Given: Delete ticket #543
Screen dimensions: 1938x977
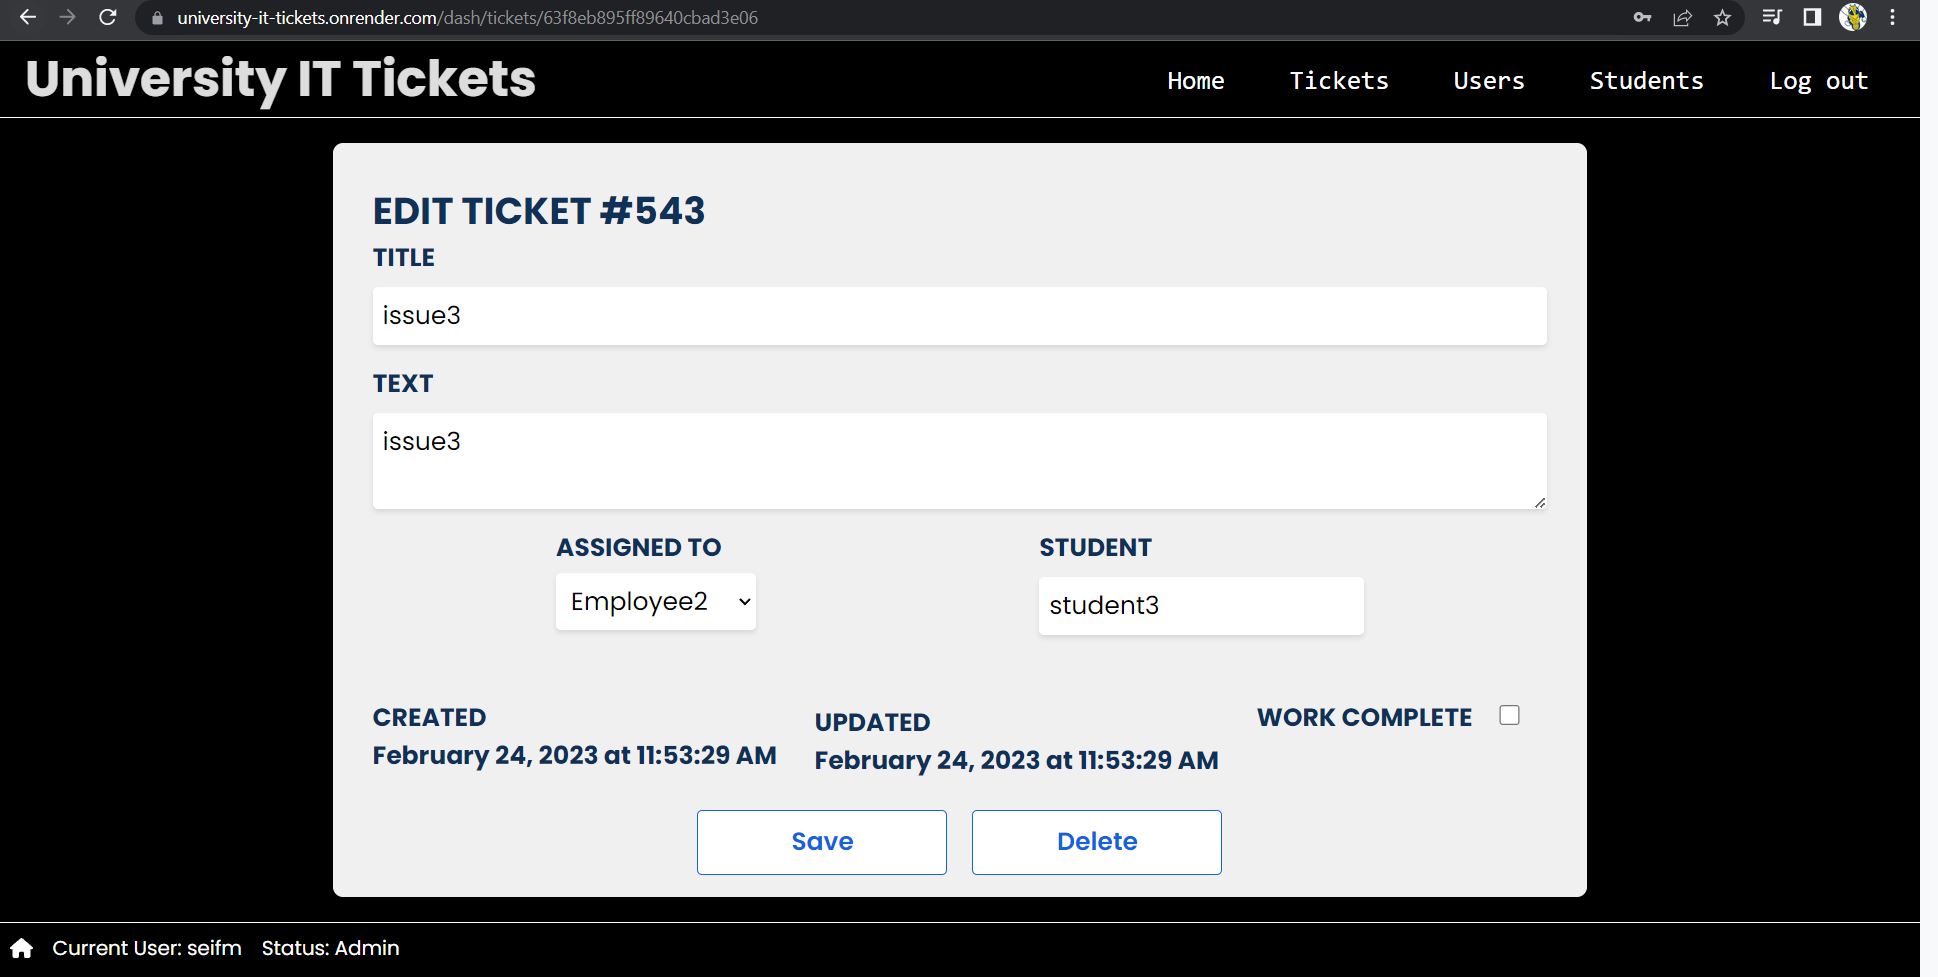Looking at the screenshot, I should (1096, 841).
